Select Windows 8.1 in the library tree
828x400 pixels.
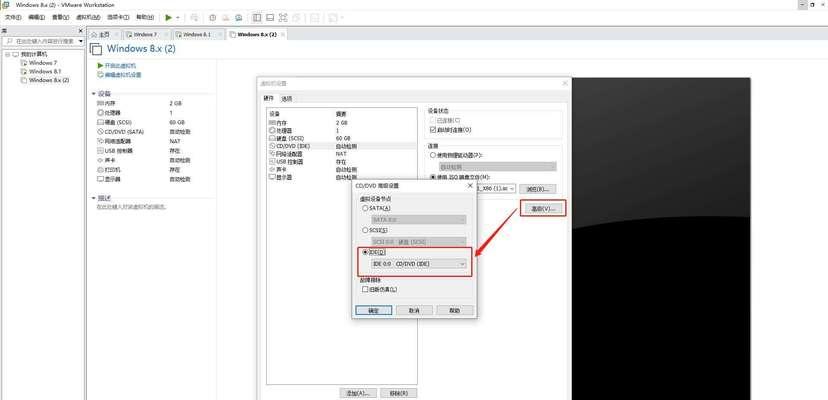(x=45, y=71)
